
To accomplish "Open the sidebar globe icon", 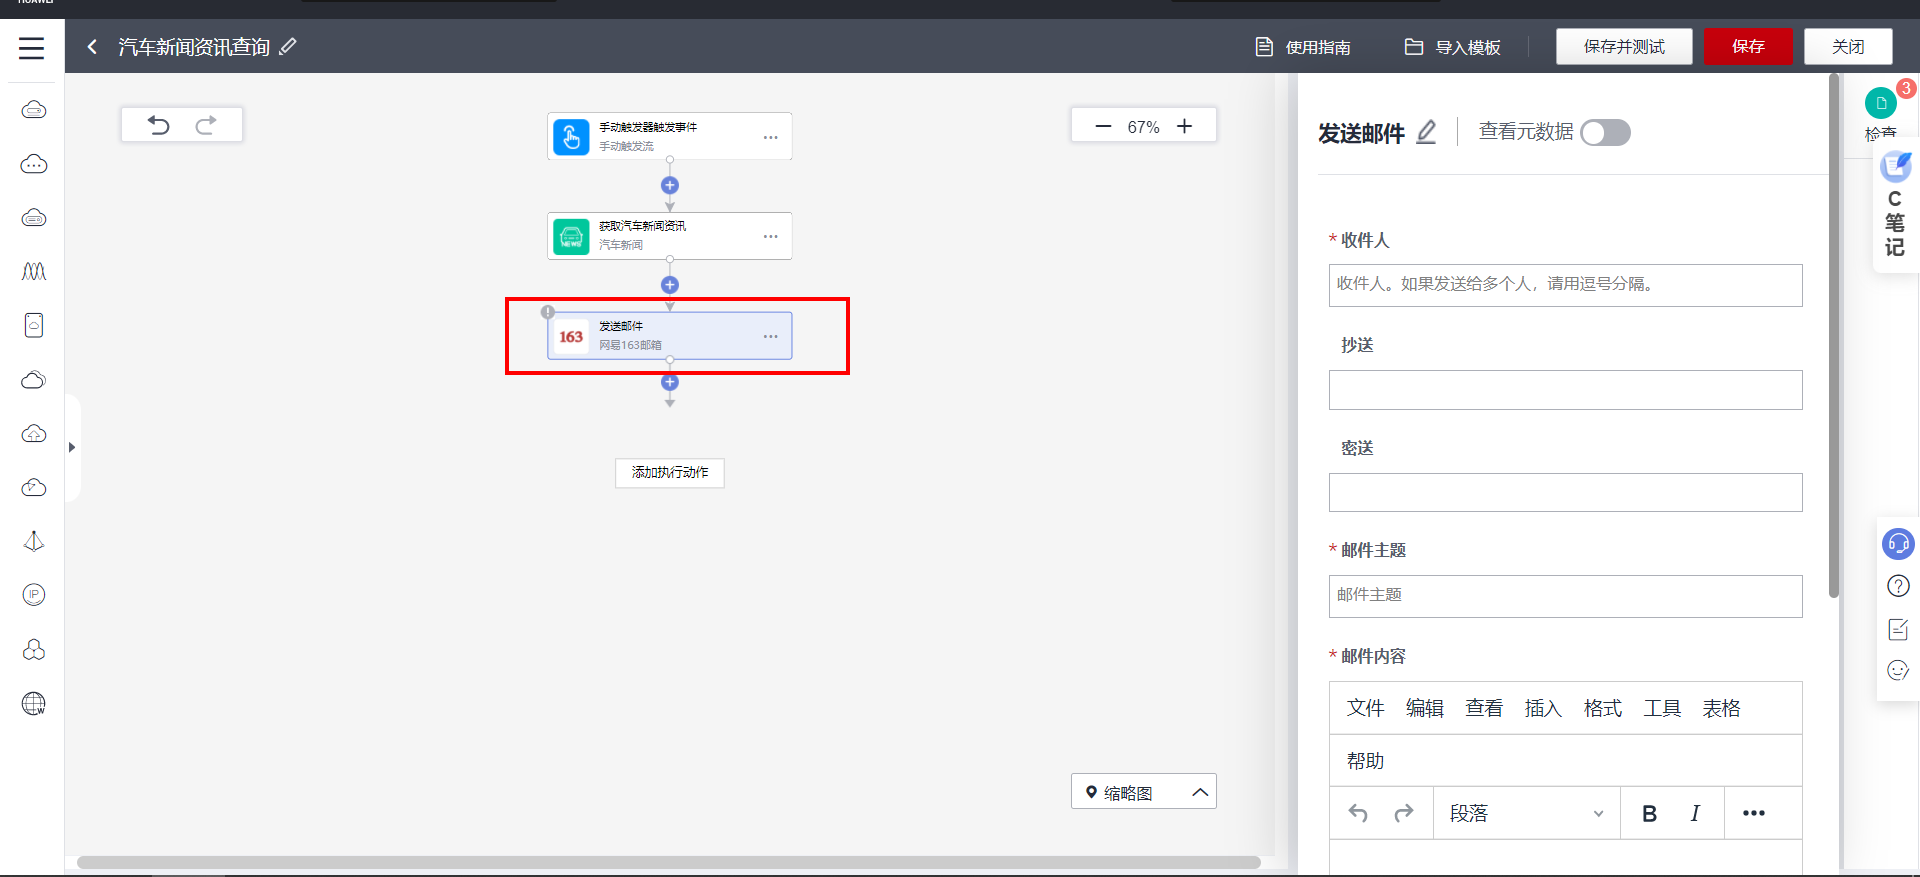I will tap(34, 704).
